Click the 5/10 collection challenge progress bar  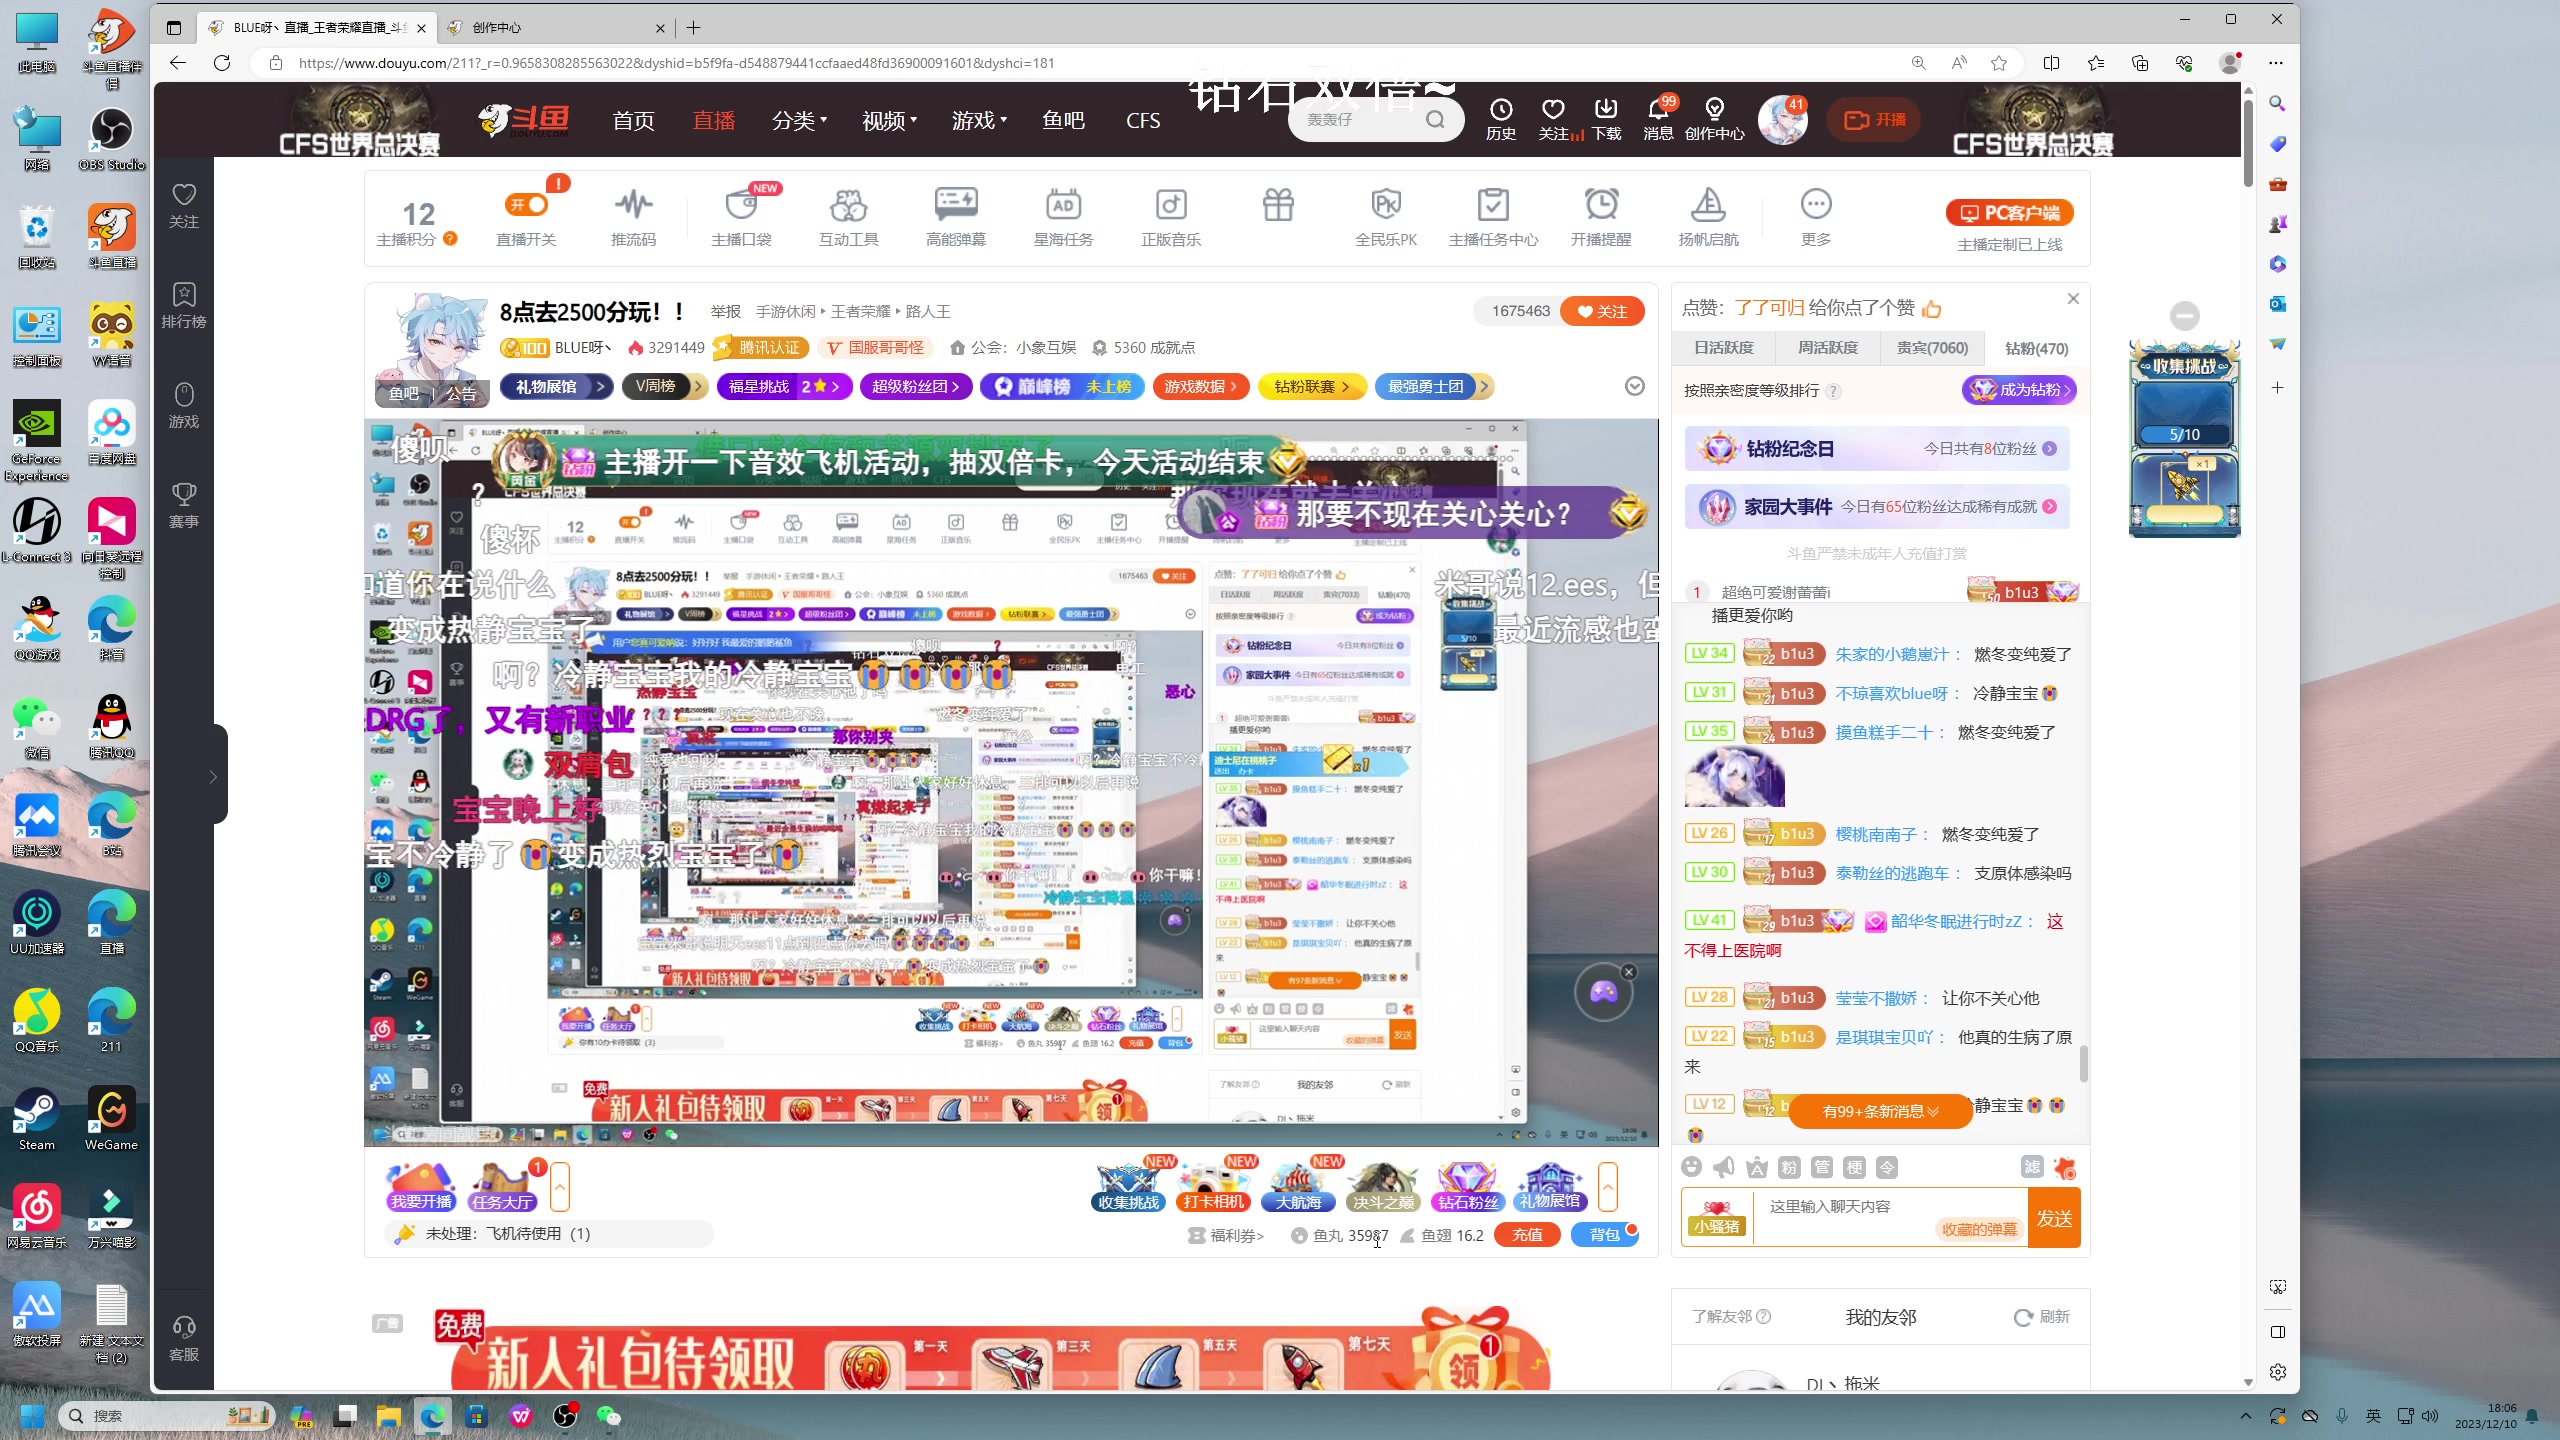pyautogui.click(x=2184, y=434)
